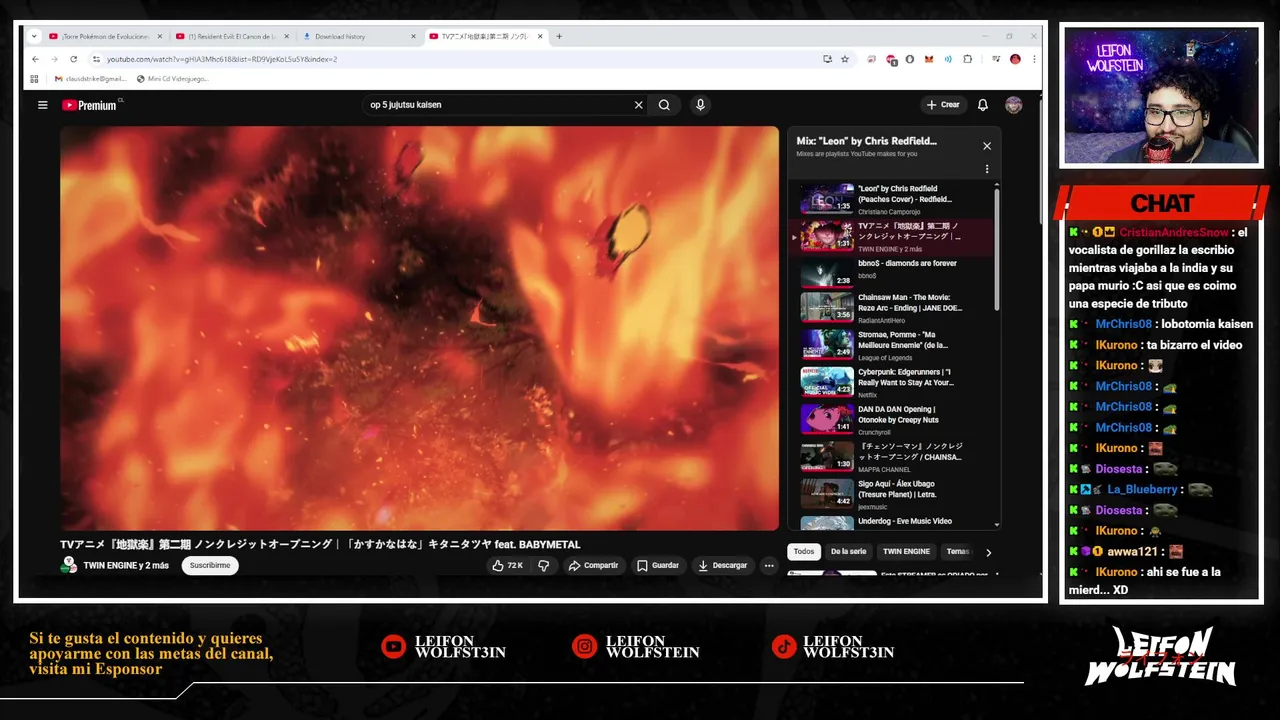Open the YouTube channel icon in overlay footer

point(394,647)
